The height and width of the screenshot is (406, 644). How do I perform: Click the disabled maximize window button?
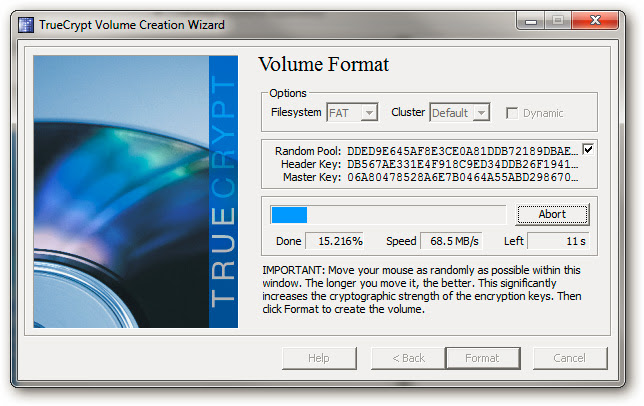[558, 21]
